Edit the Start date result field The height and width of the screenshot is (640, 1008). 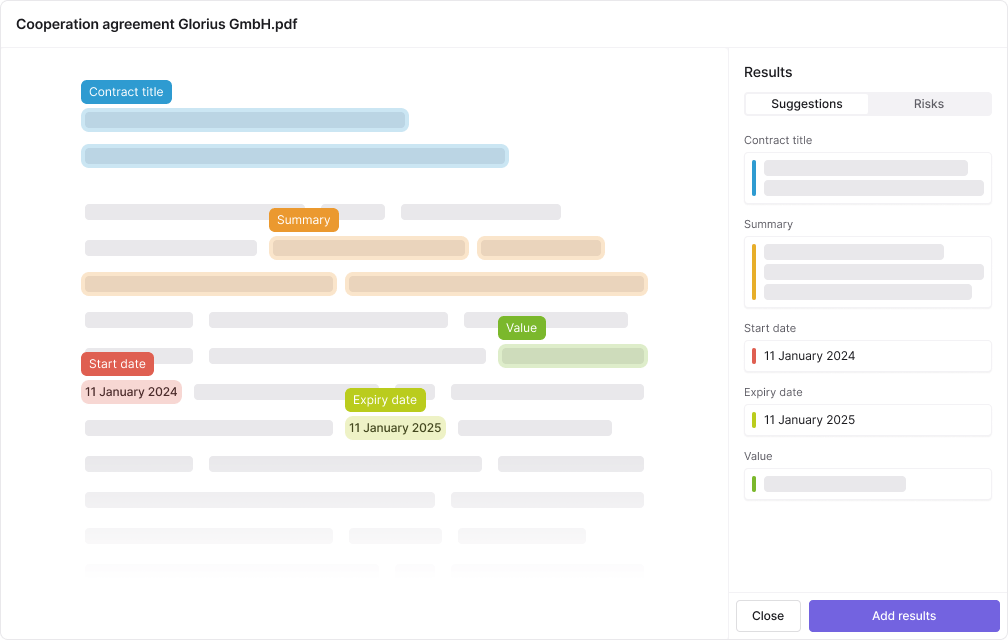[868, 356]
